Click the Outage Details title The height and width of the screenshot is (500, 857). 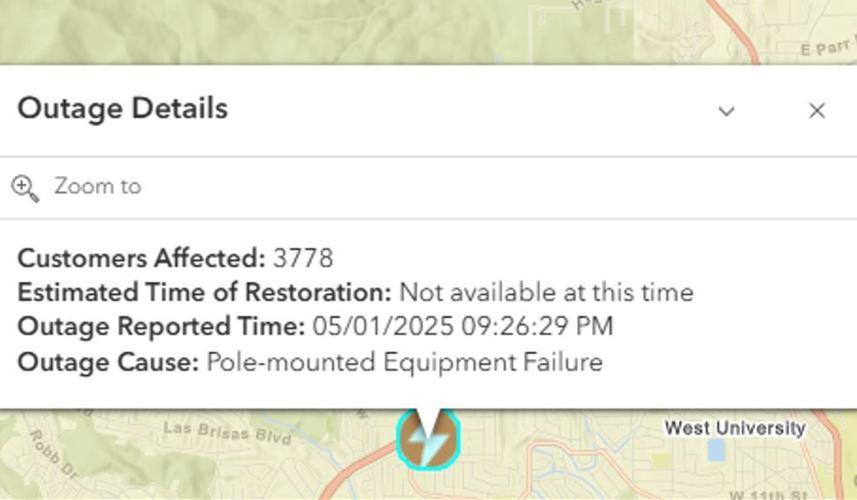123,108
